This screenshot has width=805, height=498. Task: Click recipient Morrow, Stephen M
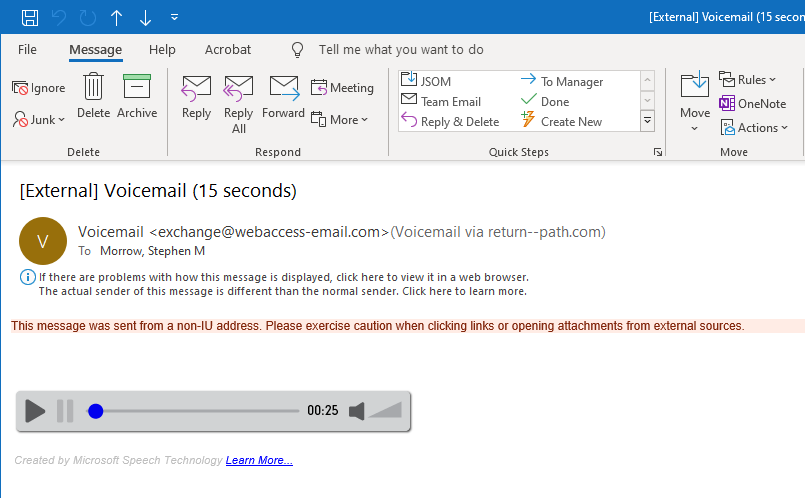click(x=152, y=251)
